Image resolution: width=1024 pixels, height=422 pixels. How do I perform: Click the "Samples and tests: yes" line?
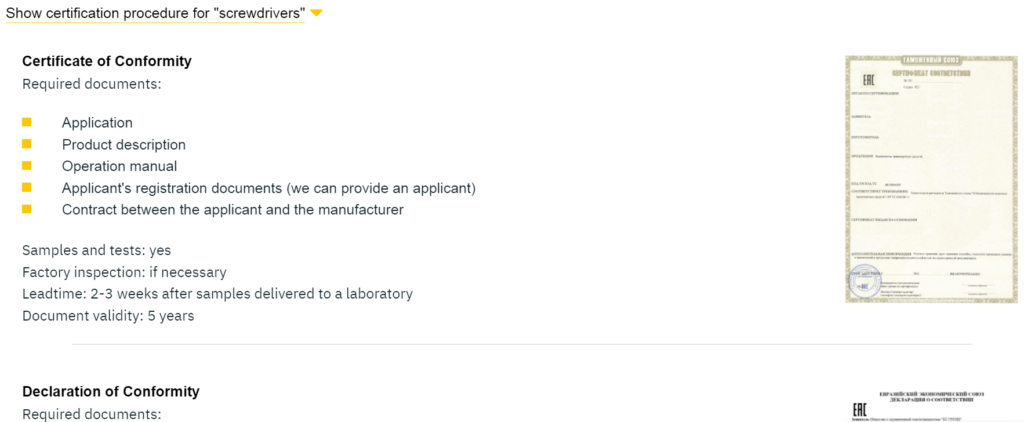(x=97, y=250)
